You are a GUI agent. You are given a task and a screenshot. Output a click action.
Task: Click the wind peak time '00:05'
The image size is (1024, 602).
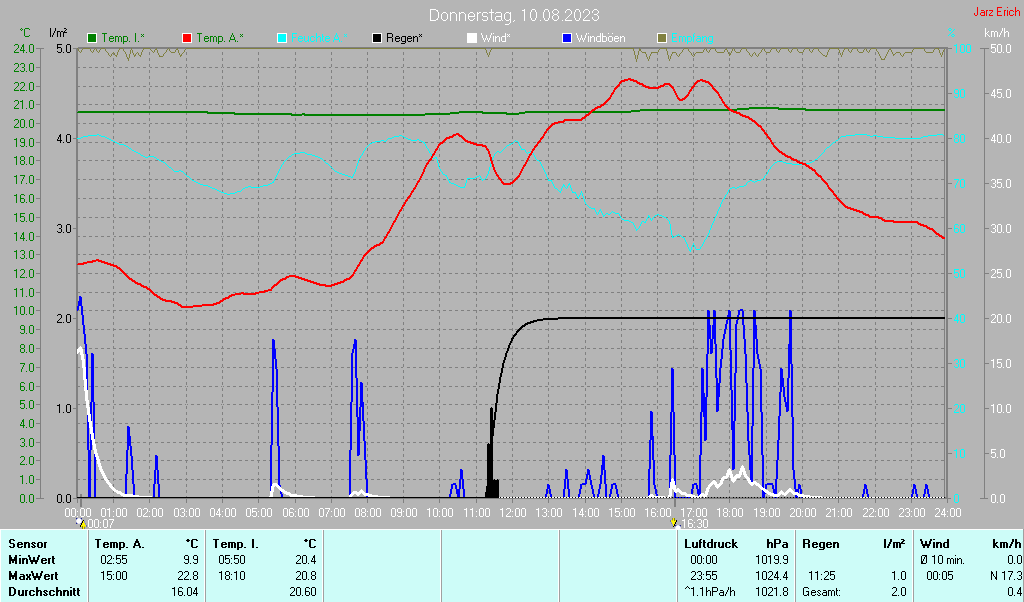(940, 577)
